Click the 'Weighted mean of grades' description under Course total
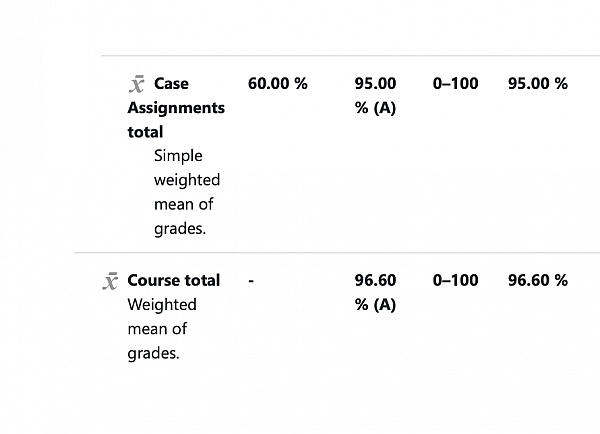 161,329
